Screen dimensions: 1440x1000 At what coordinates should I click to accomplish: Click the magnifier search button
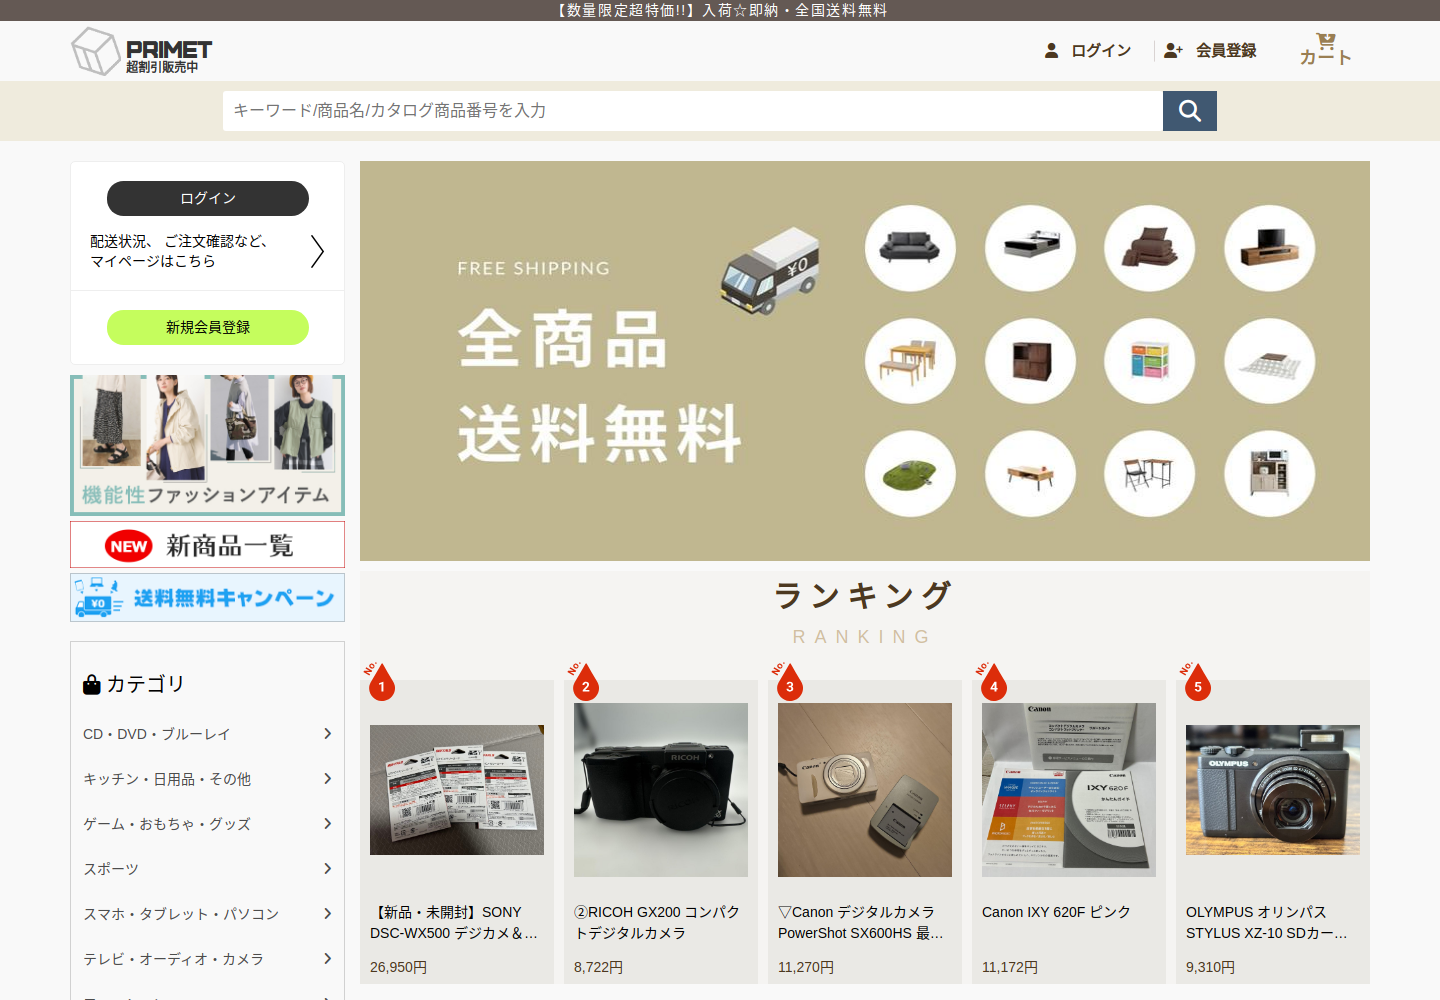point(1190,111)
